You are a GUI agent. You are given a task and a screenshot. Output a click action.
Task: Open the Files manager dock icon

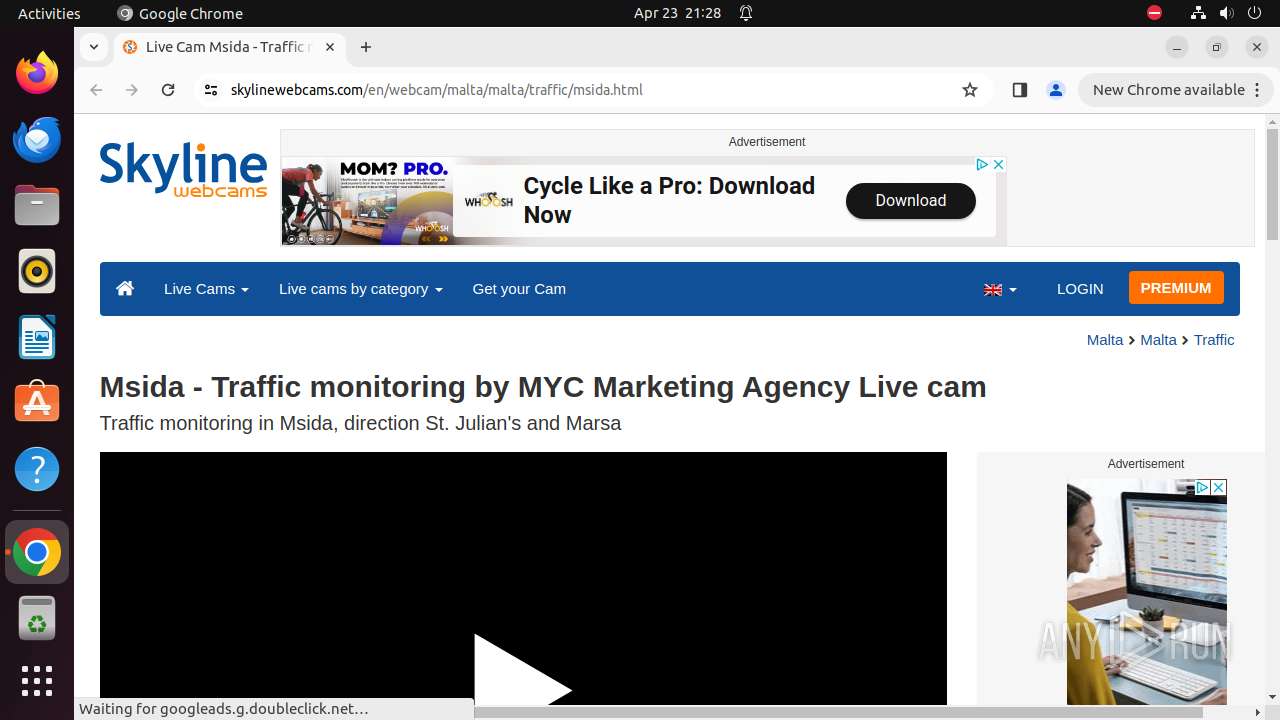[37, 205]
